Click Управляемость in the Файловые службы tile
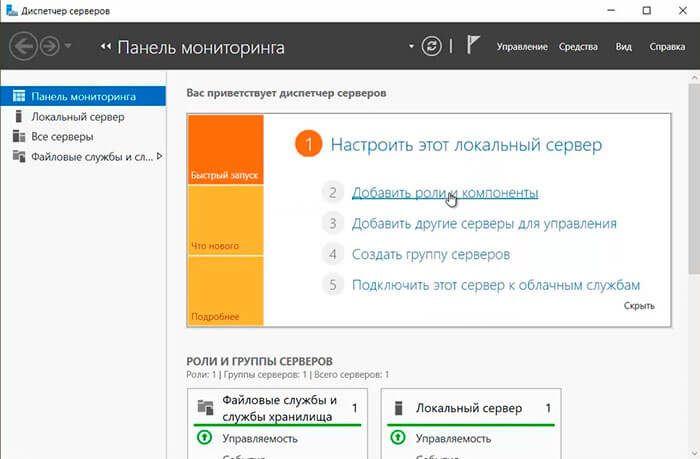Image resolution: width=700 pixels, height=459 pixels. pos(260,438)
